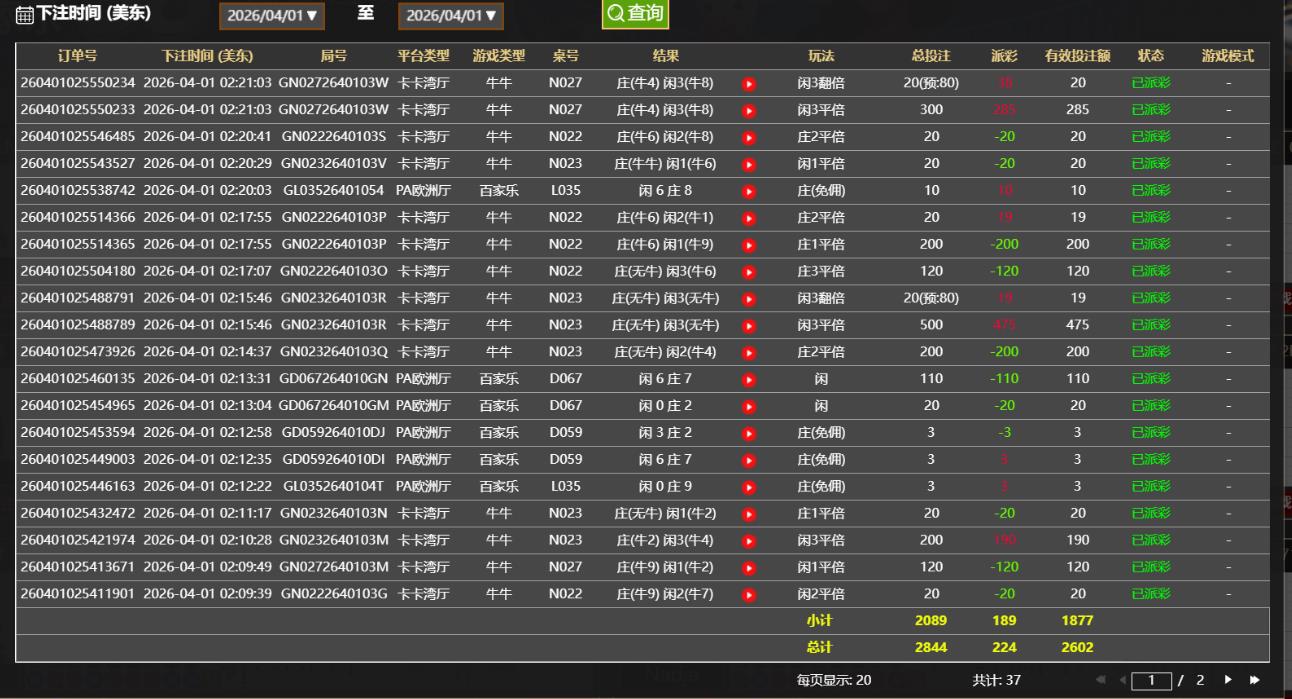Click the calendar icon beside 下注时间
Image resolution: width=1292 pixels, height=699 pixels.
24,15
